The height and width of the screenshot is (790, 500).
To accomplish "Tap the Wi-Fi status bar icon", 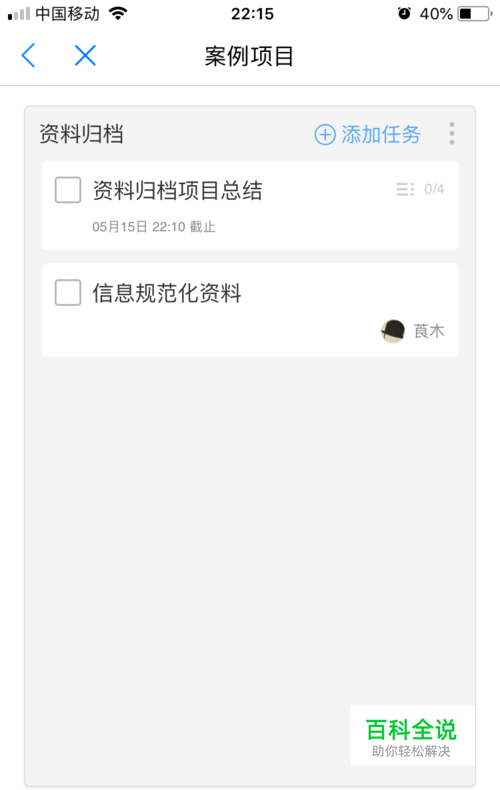I will [118, 14].
